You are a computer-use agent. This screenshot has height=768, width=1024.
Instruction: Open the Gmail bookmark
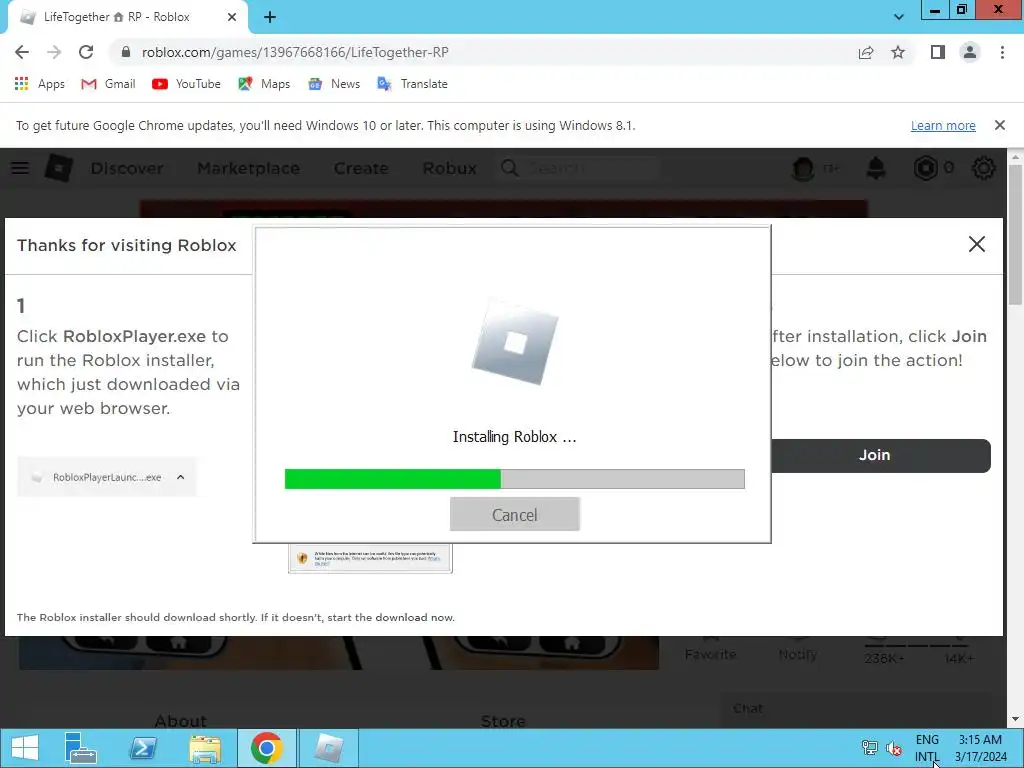pos(108,84)
